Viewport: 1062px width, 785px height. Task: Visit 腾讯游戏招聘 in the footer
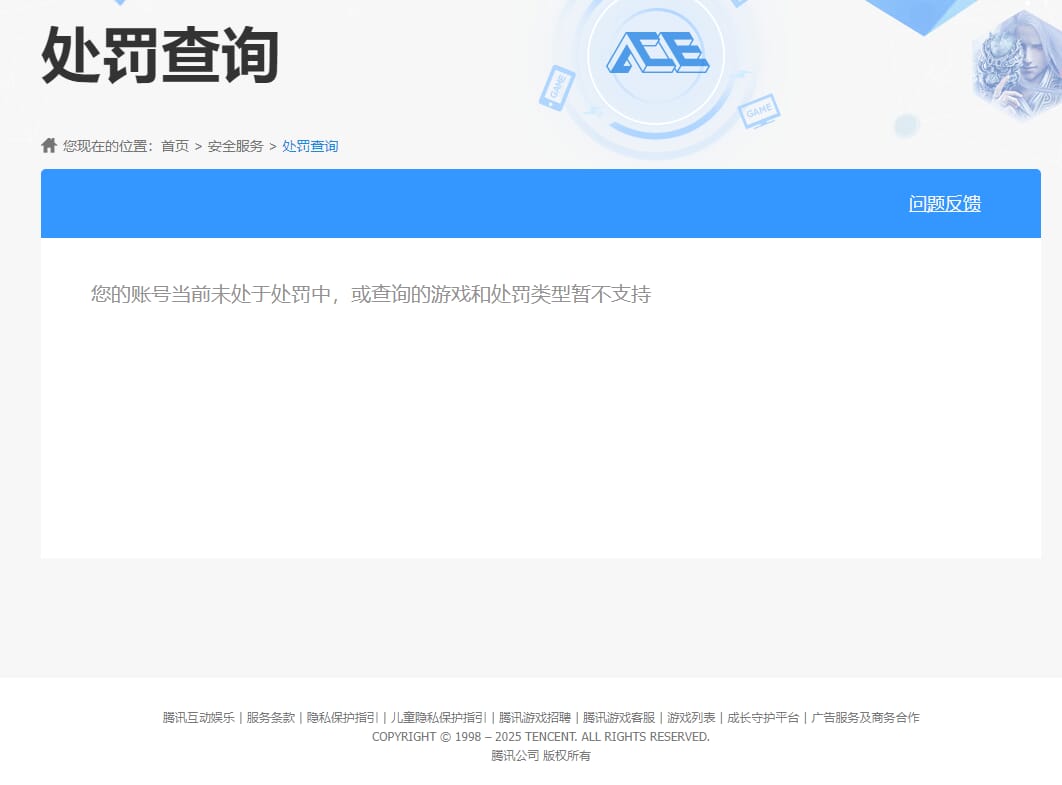(535, 718)
